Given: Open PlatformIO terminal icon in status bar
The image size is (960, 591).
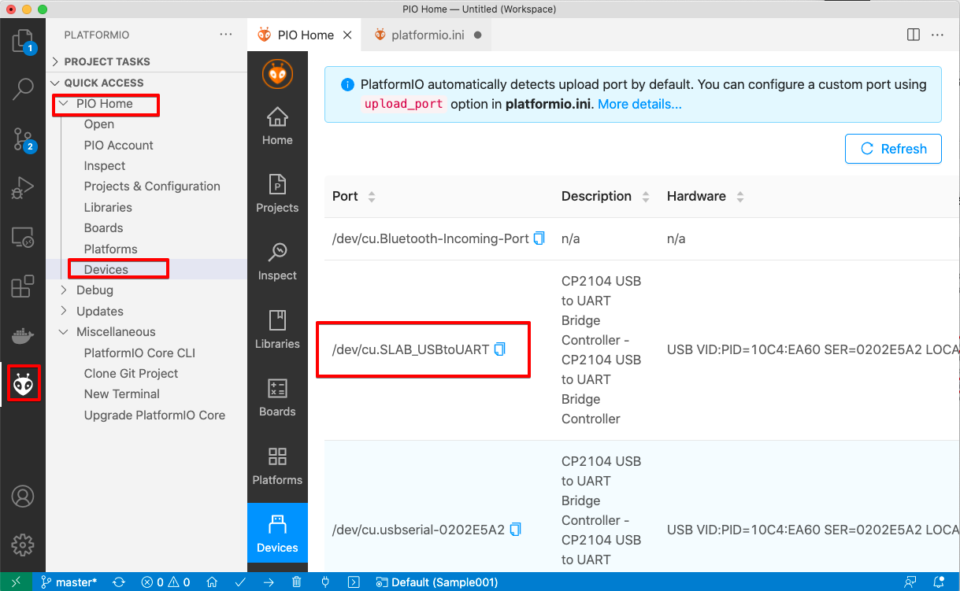Looking at the screenshot, I should tap(353, 582).
